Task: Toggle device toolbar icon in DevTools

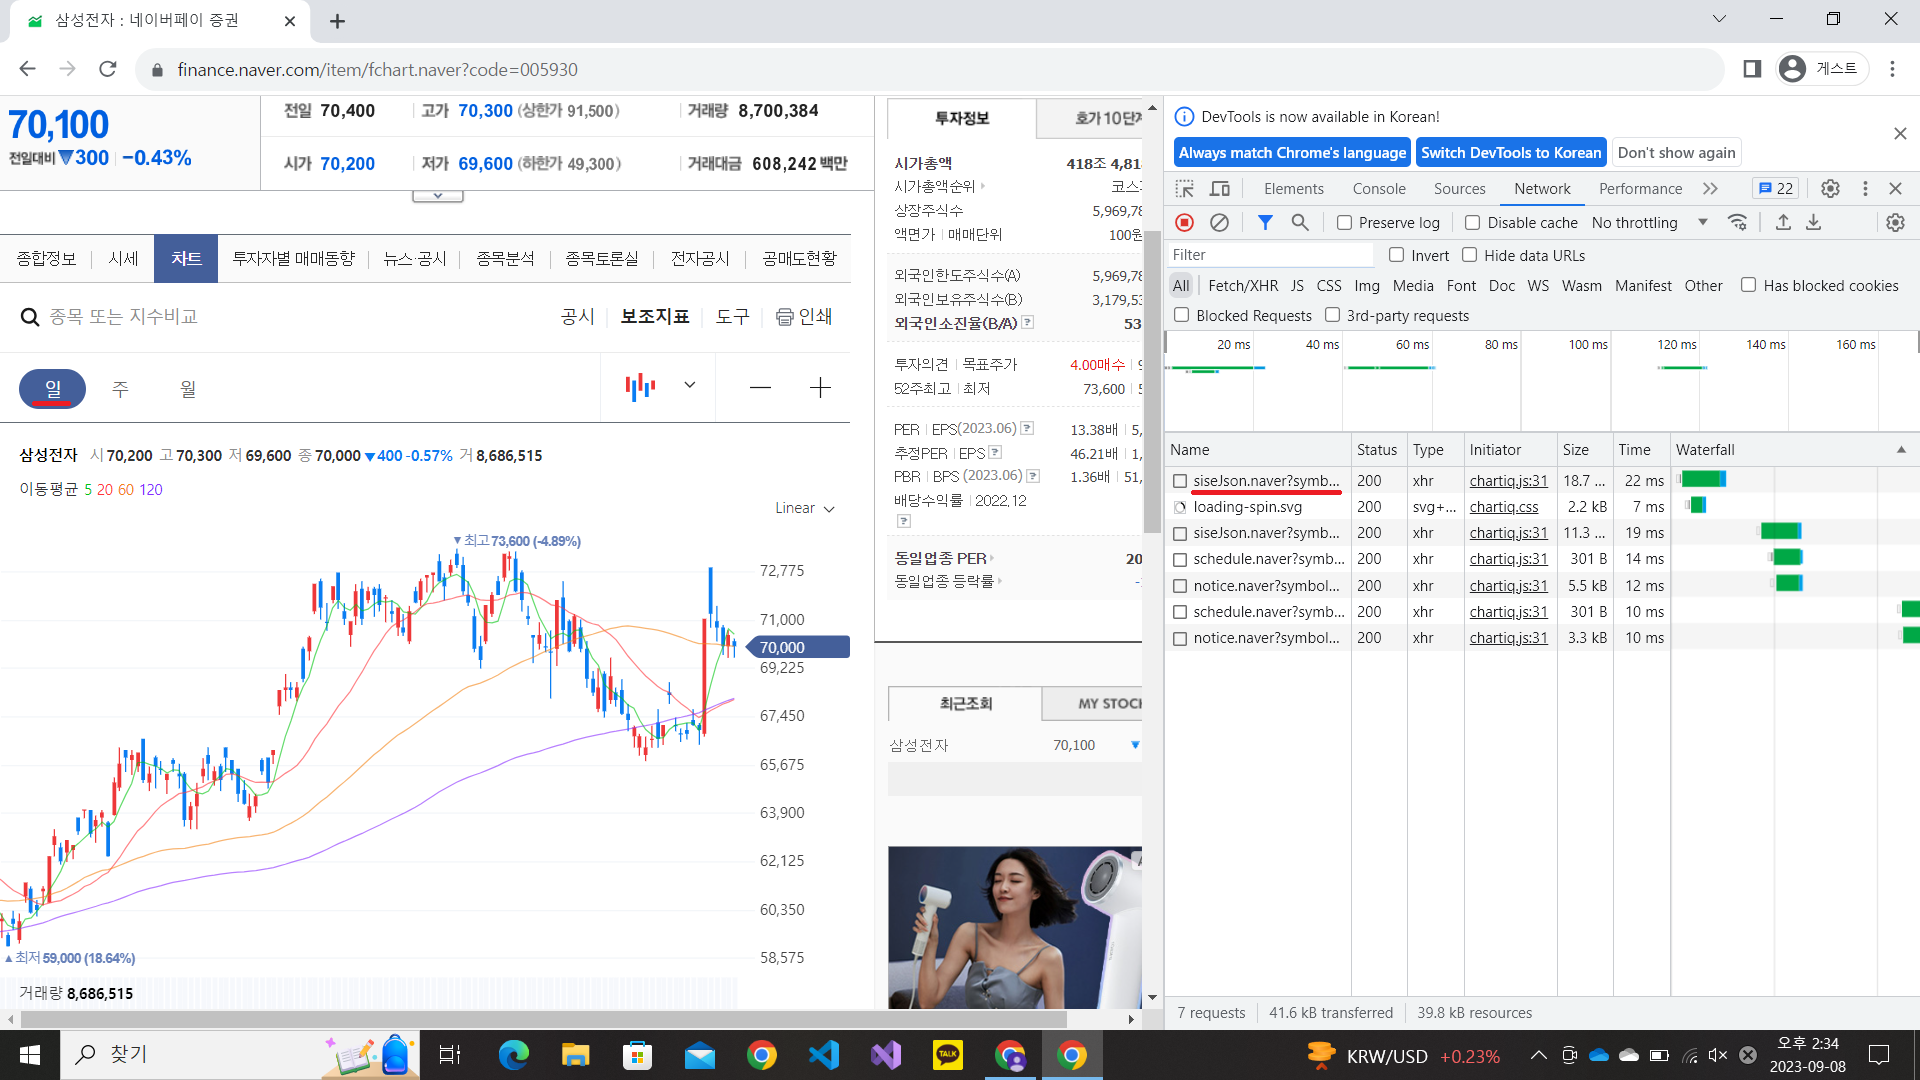Action: (1220, 189)
